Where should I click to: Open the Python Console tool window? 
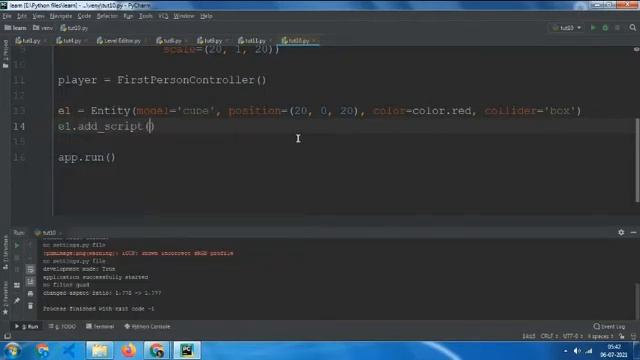[x=147, y=327]
